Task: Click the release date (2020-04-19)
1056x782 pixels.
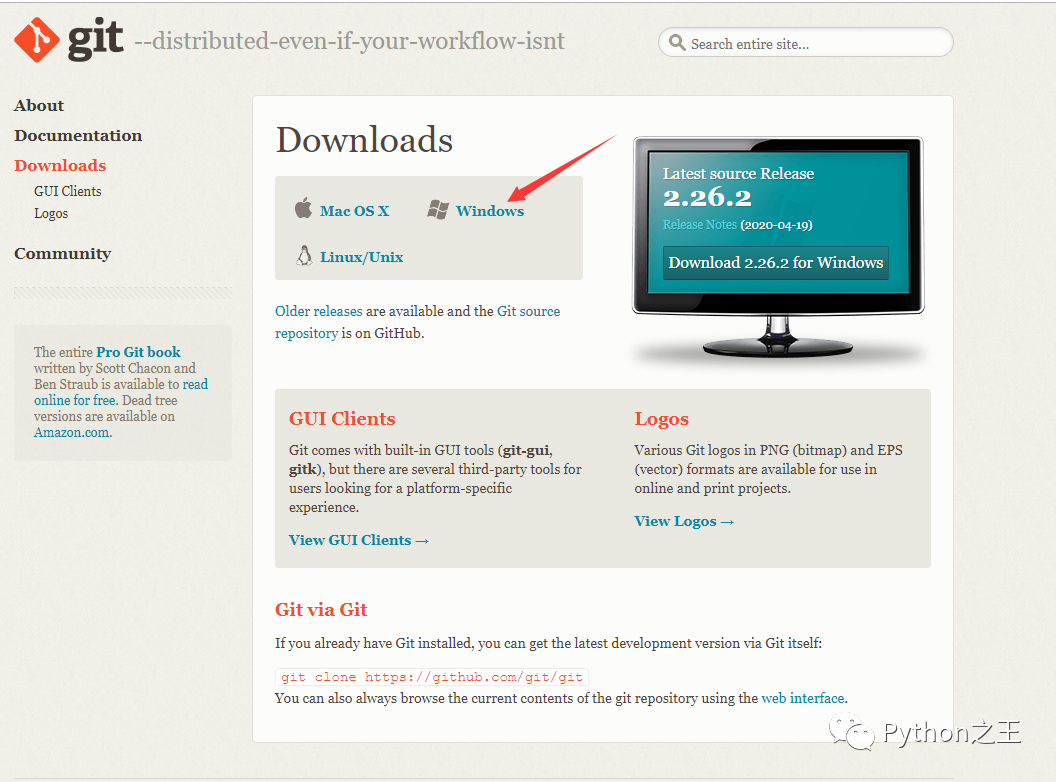Action: (776, 225)
